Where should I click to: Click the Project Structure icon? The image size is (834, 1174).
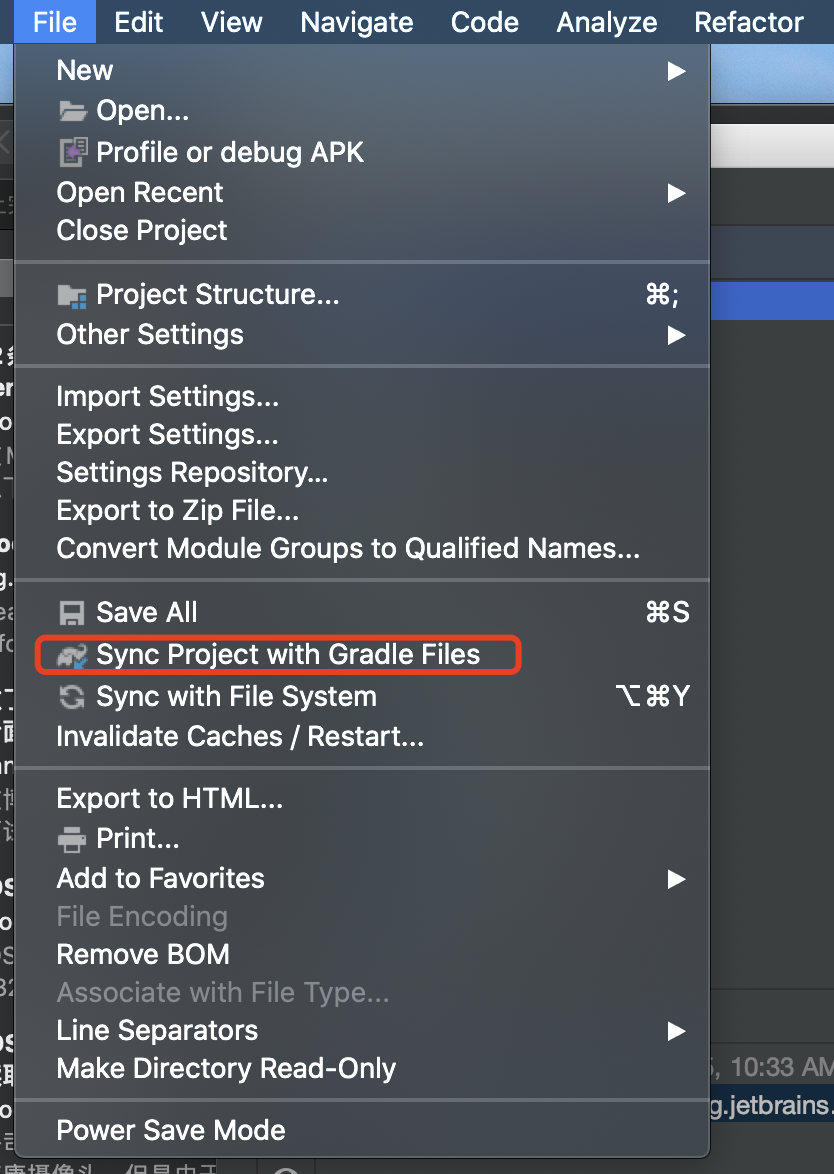(x=72, y=294)
